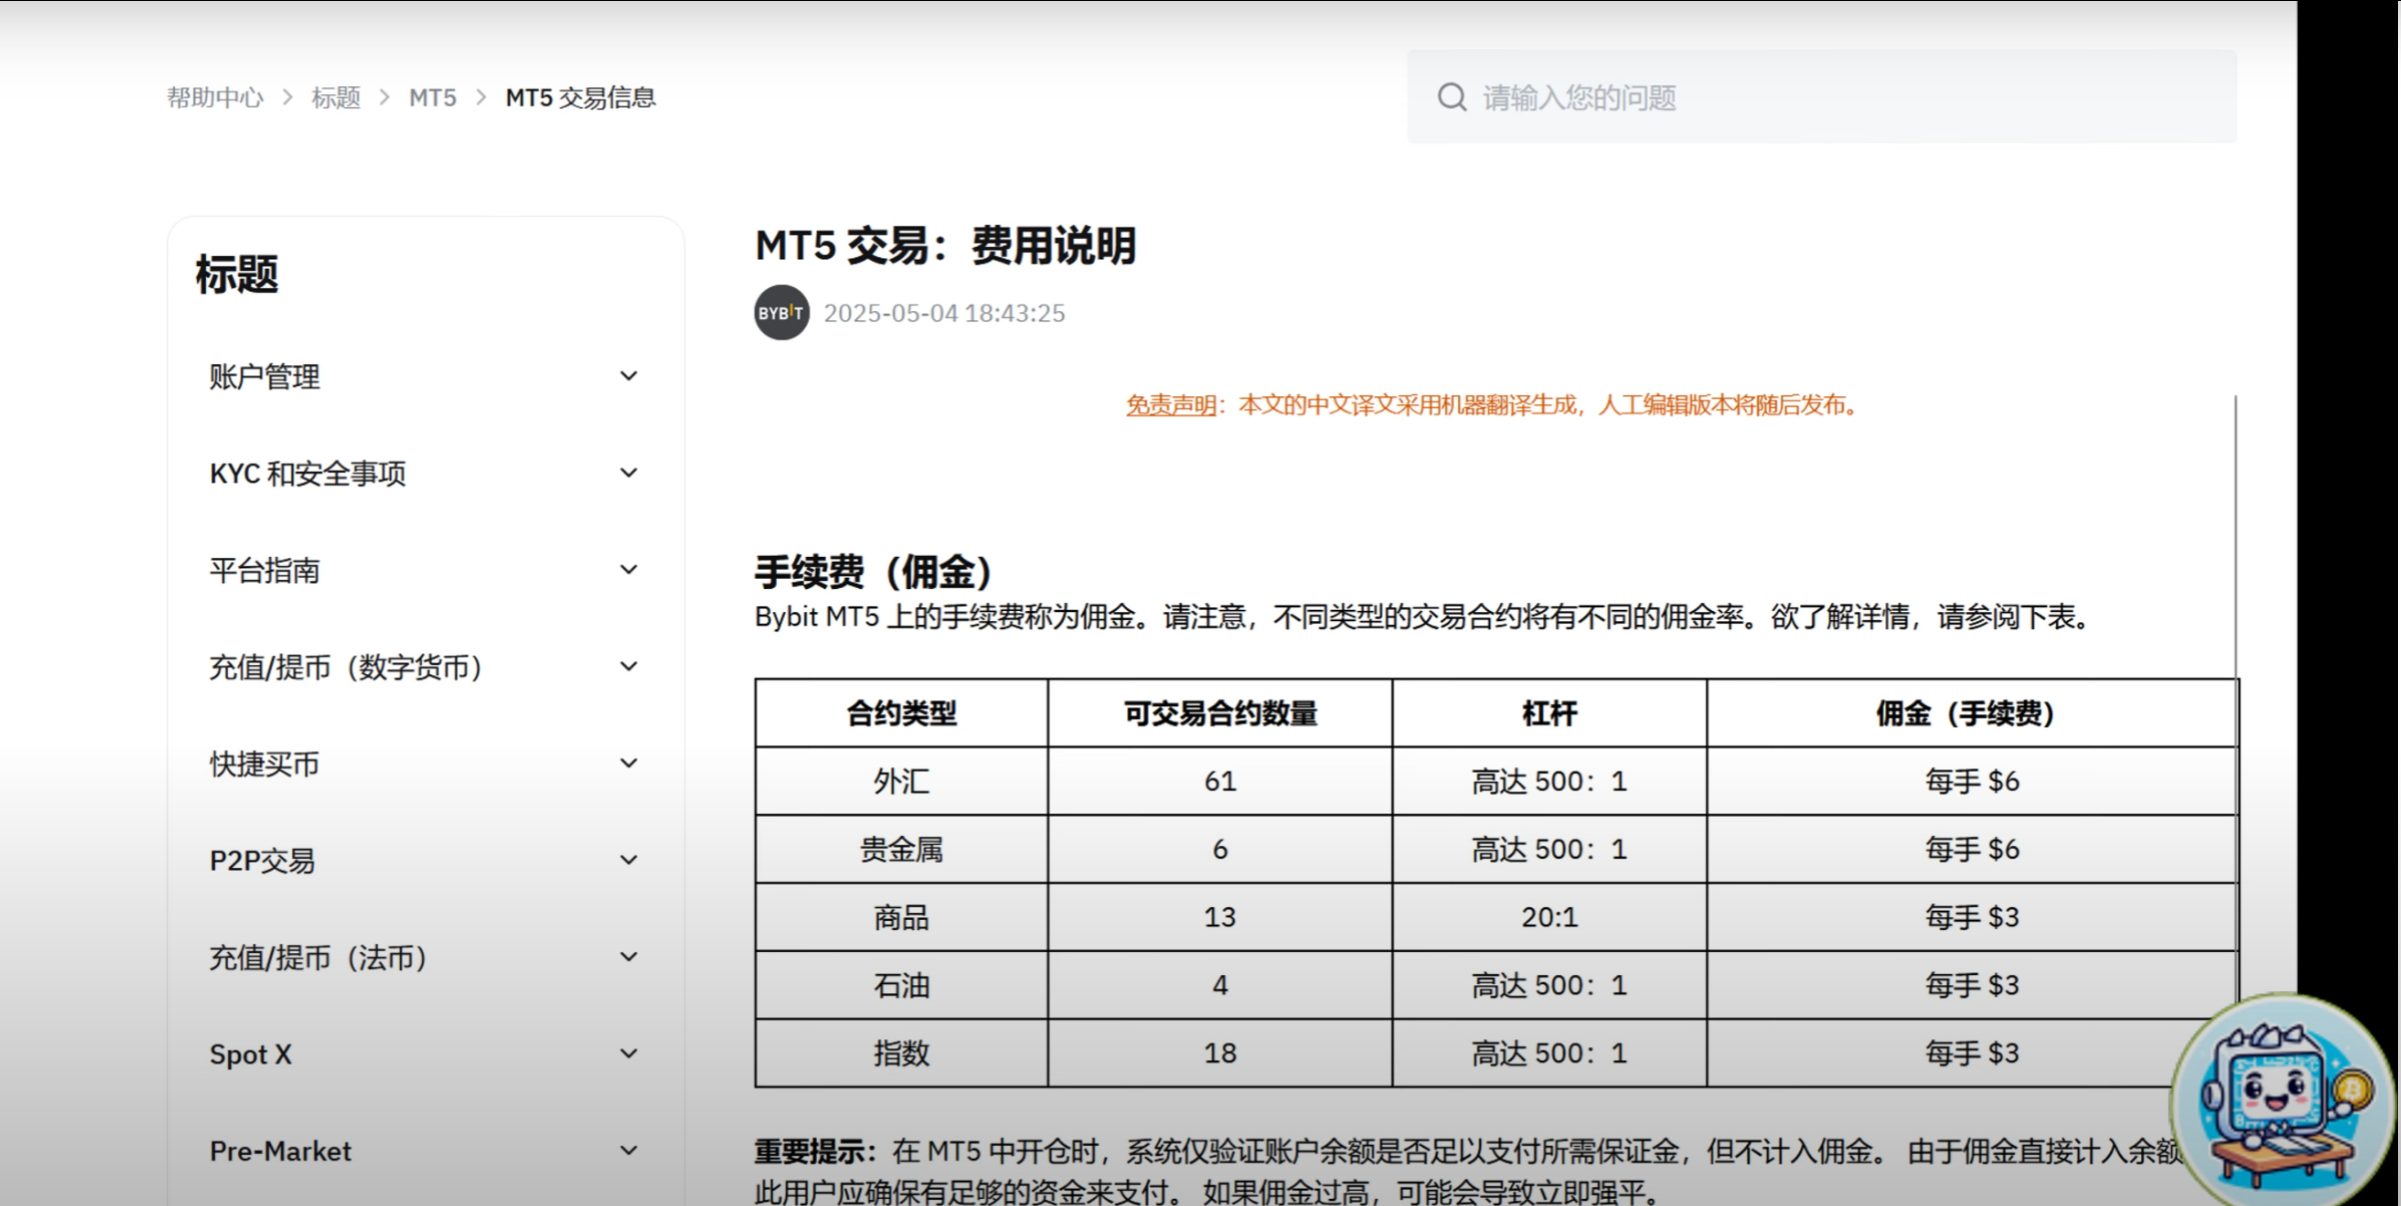Viewport: 2401px width, 1206px height.
Task: Click 每手 $3 in 石油 row
Action: [1972, 985]
